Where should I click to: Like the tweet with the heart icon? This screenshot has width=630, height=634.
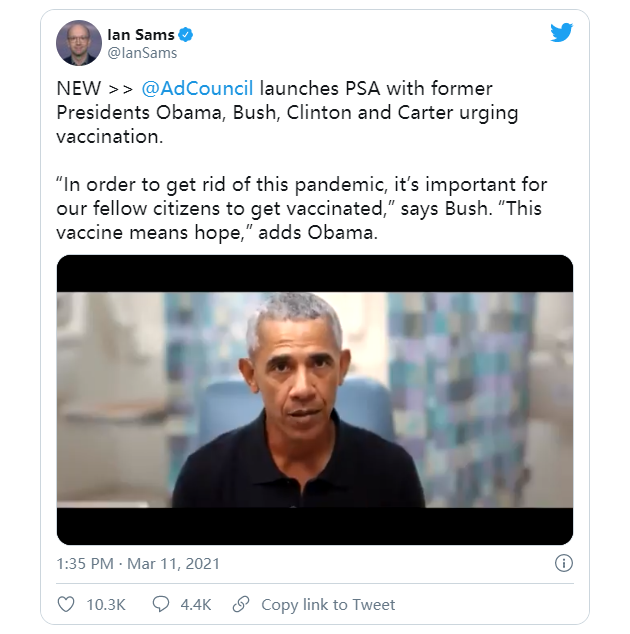(x=66, y=604)
